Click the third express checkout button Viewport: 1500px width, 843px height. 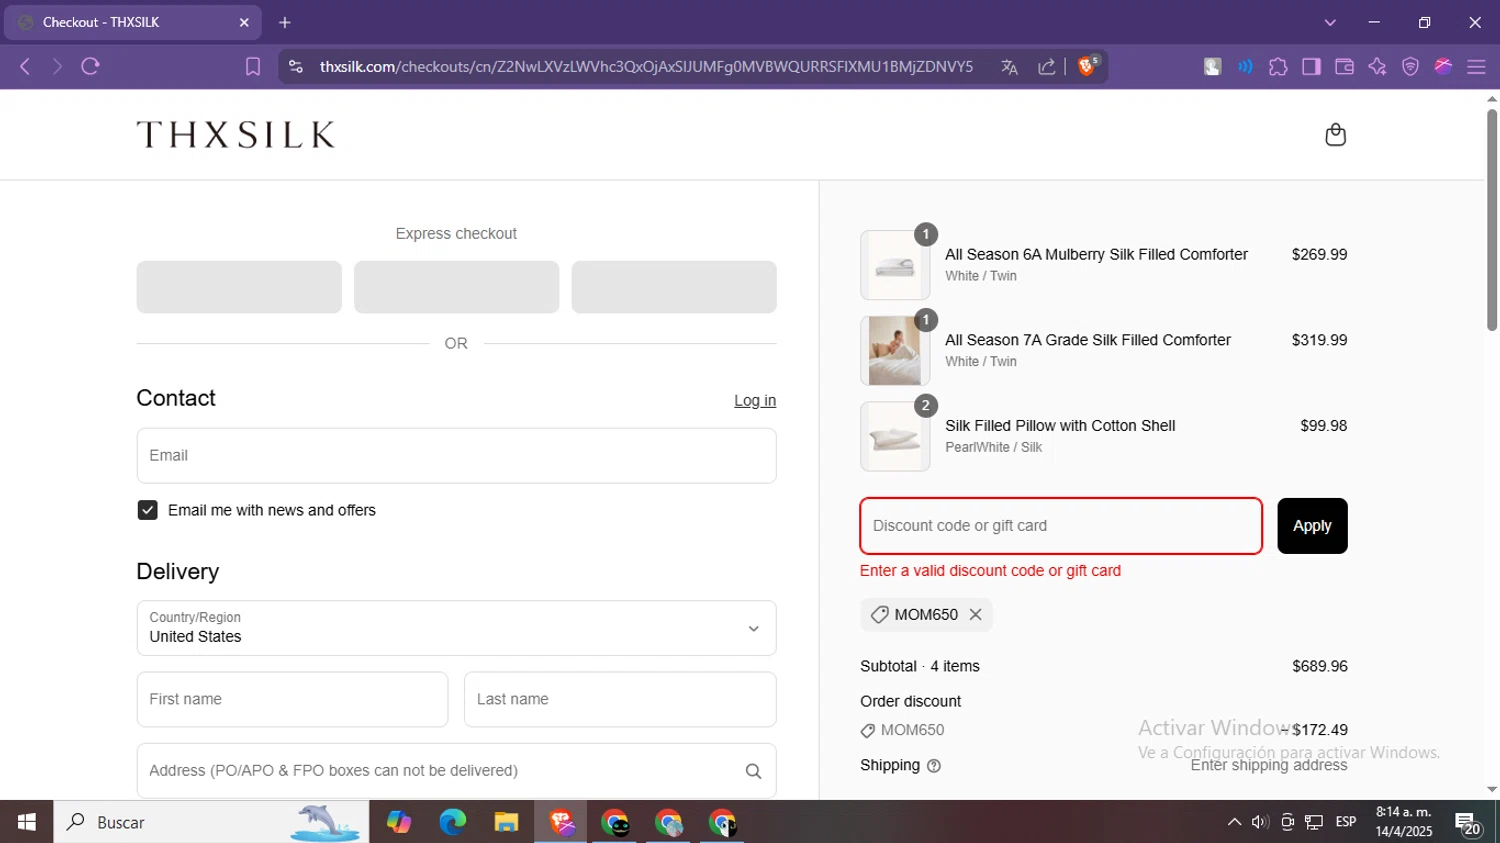(x=674, y=287)
